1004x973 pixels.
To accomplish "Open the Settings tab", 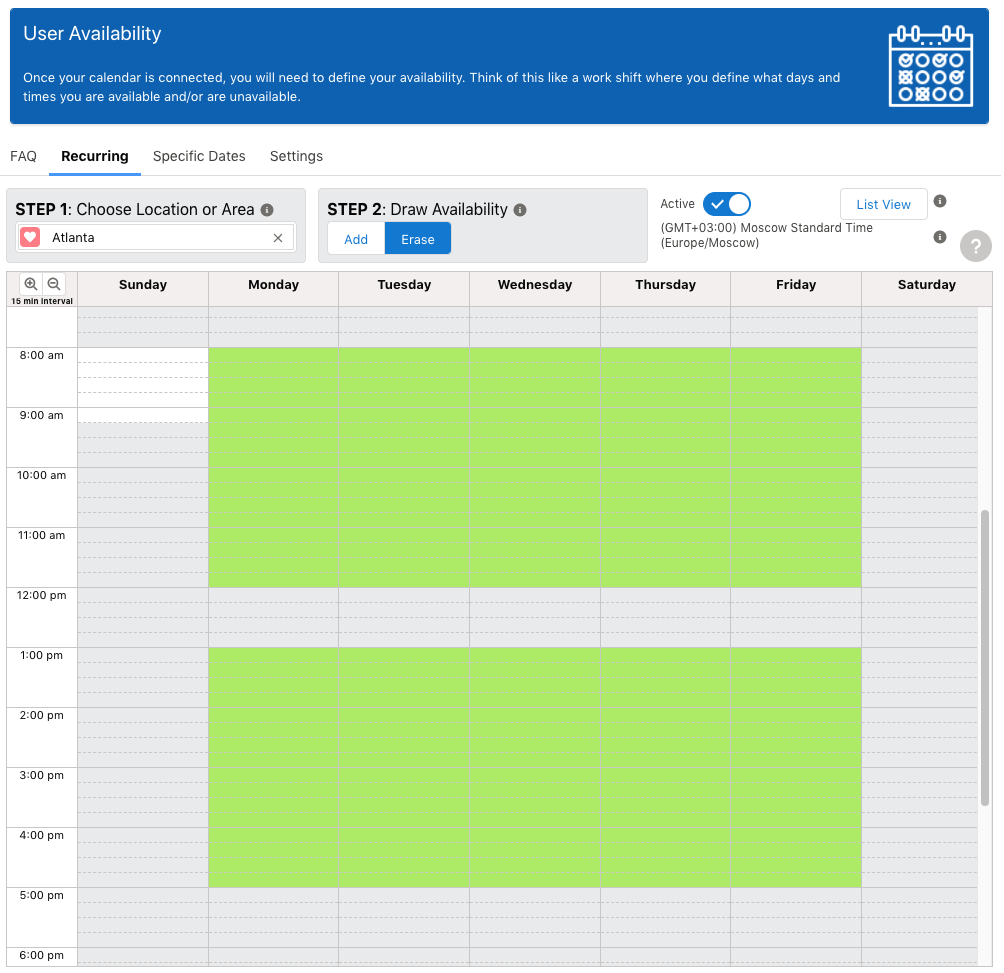I will 296,156.
